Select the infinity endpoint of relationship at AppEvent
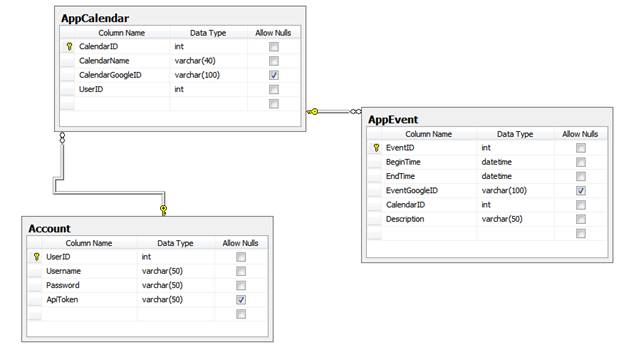This screenshot has width=624, height=360. (355, 112)
